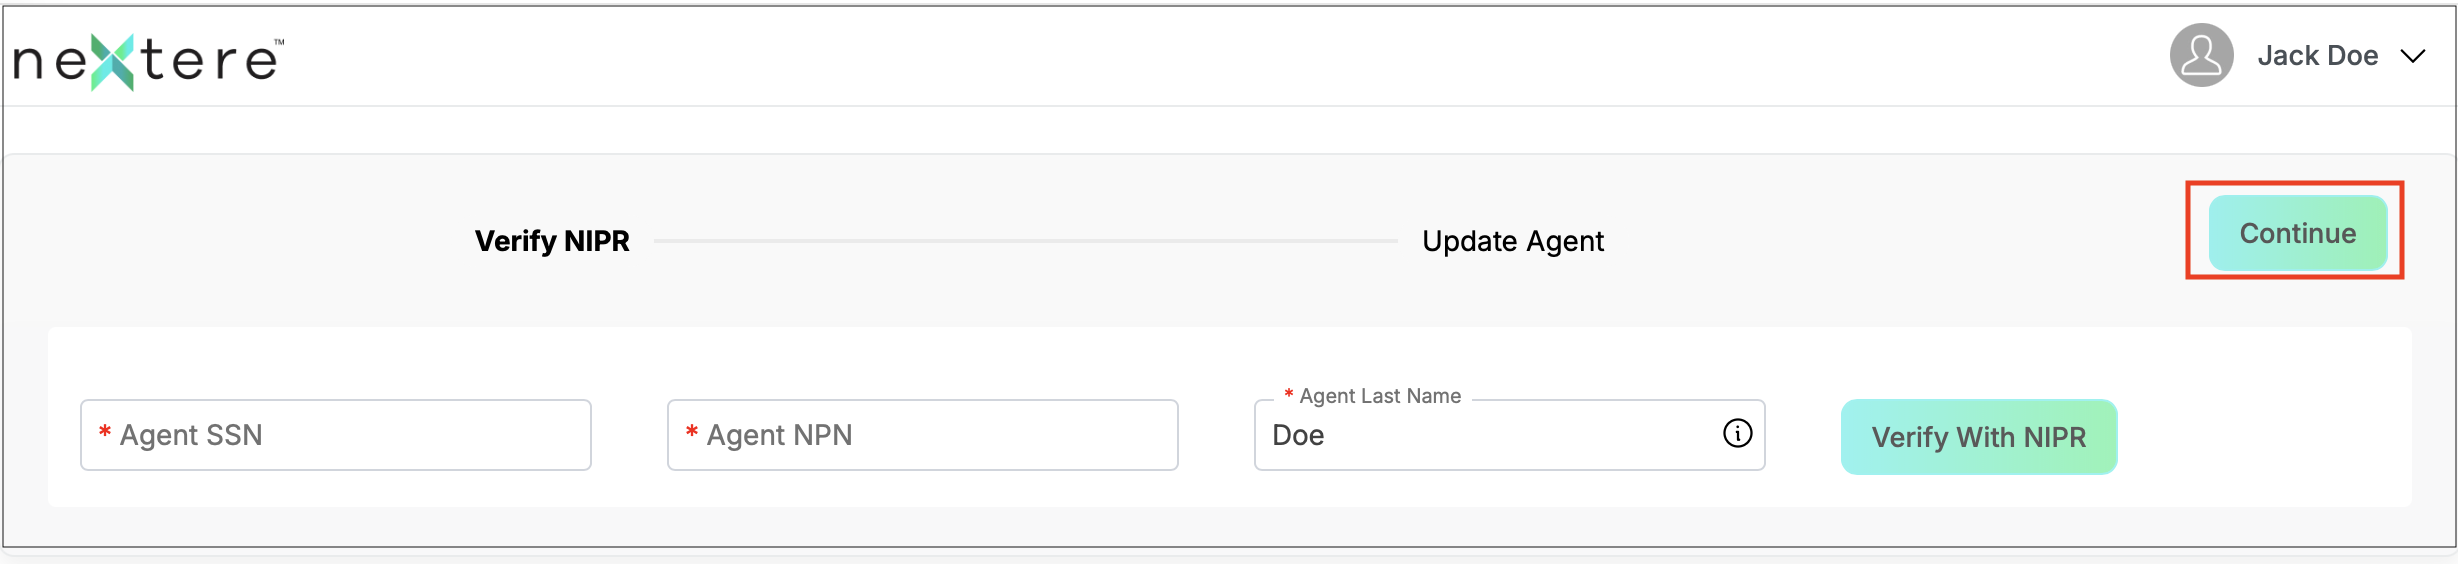
Task: Click the info icon in Last Name field
Action: 1737,433
